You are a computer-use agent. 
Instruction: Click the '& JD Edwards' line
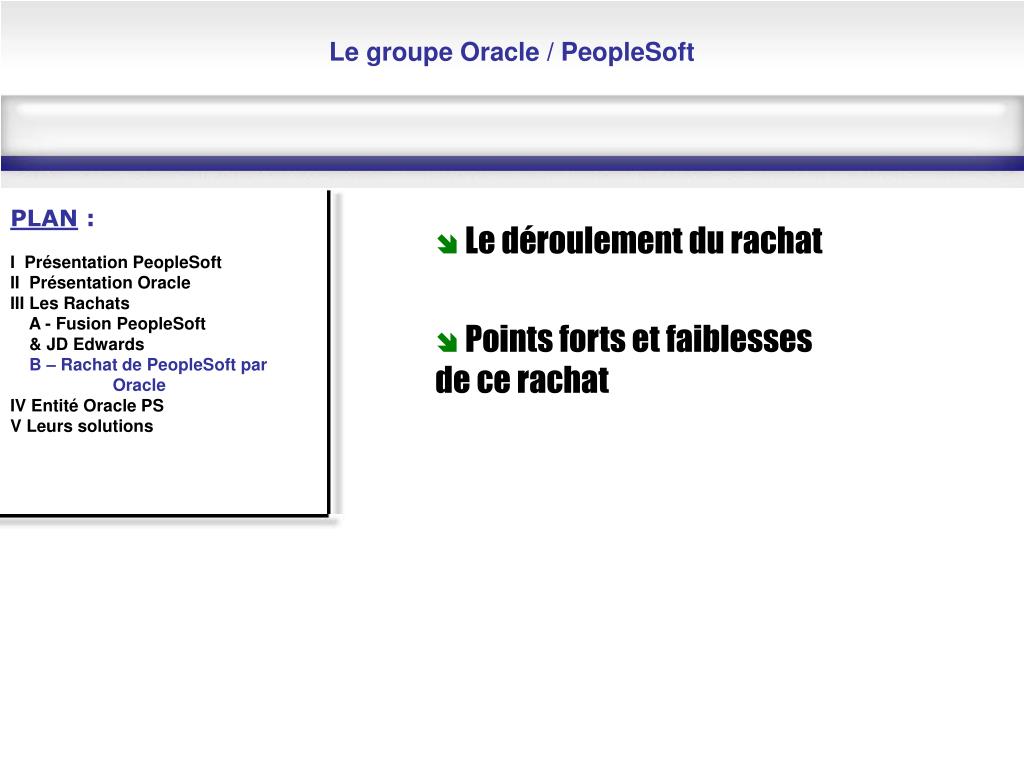click(x=87, y=344)
